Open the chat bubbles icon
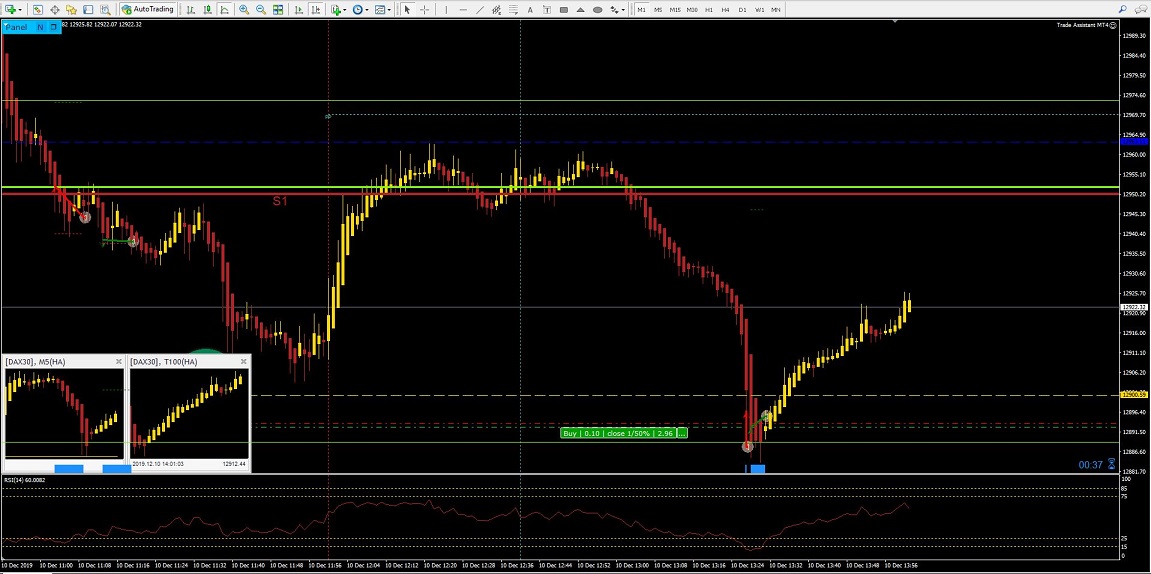This screenshot has height=574, width=1151. pos(1140,10)
